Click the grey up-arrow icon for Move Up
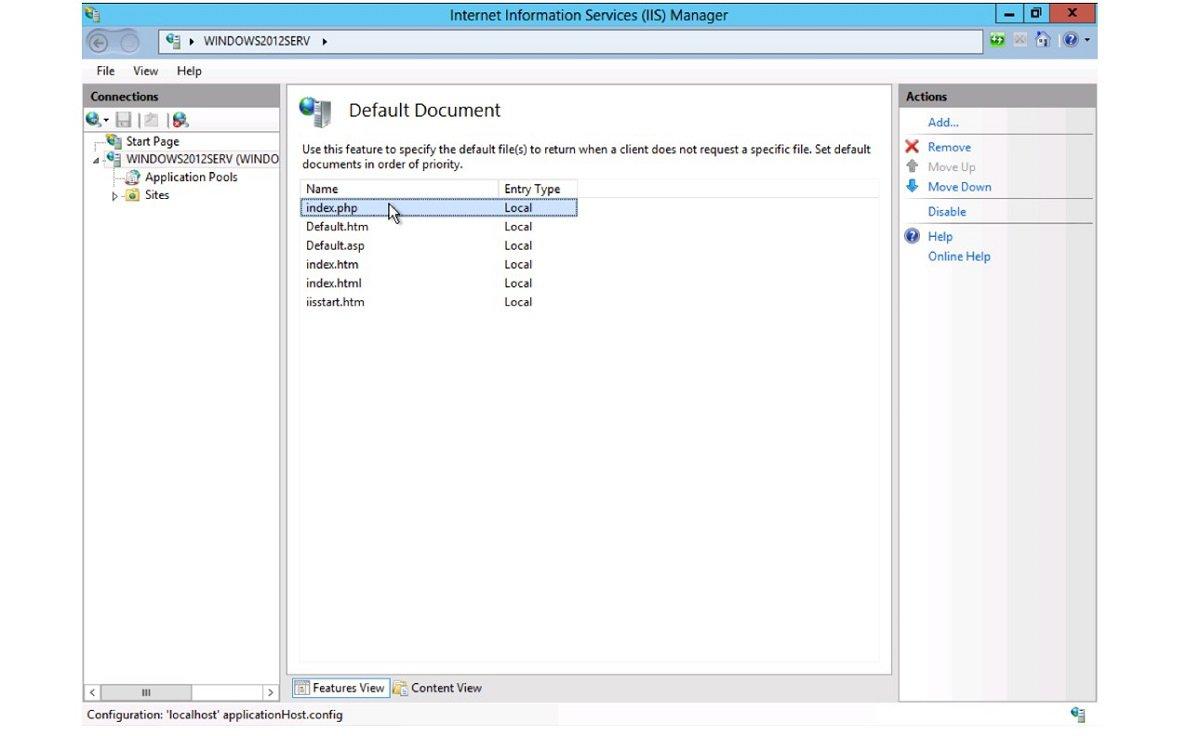 pyautogui.click(x=912, y=166)
